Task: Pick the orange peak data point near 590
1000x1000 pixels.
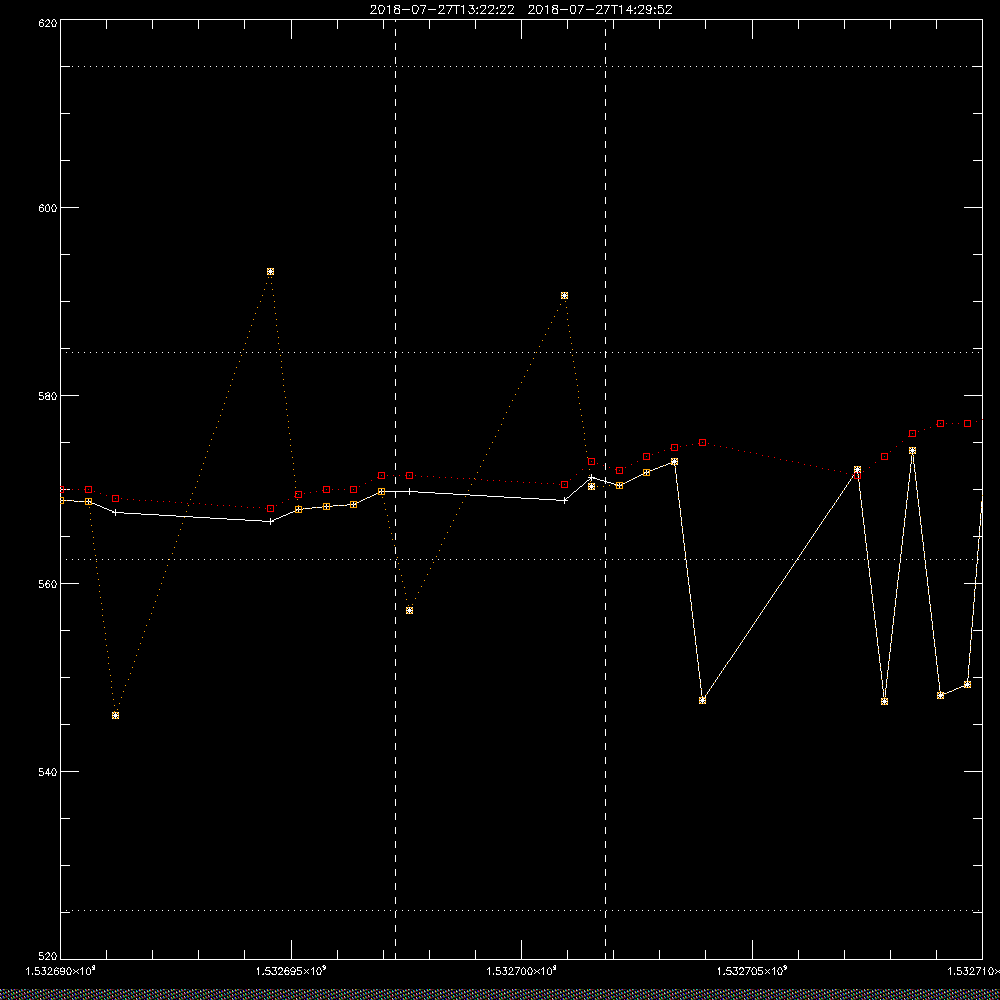Action: (x=564, y=296)
